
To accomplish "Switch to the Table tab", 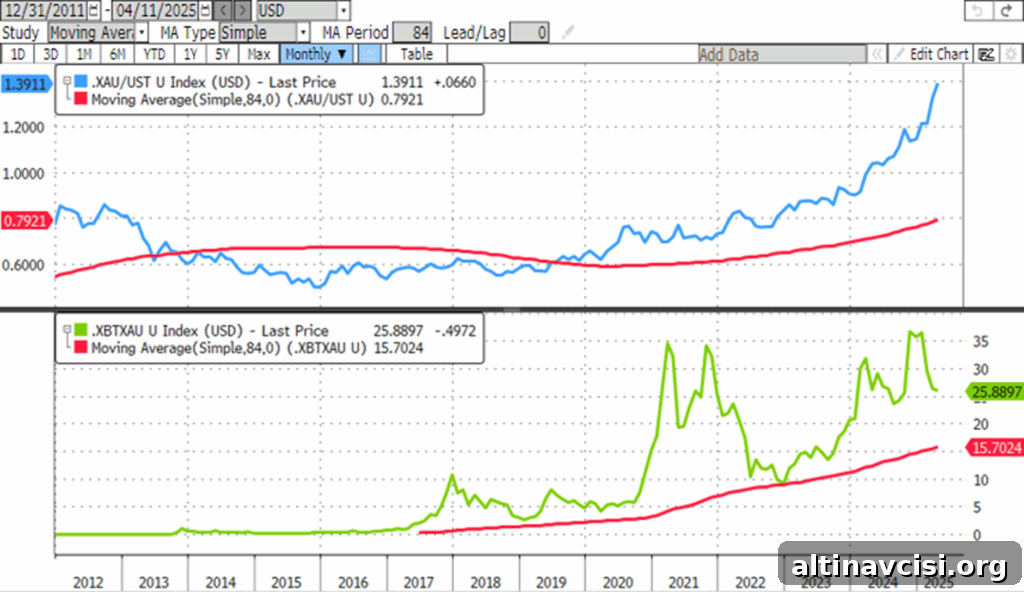I will click(x=417, y=54).
